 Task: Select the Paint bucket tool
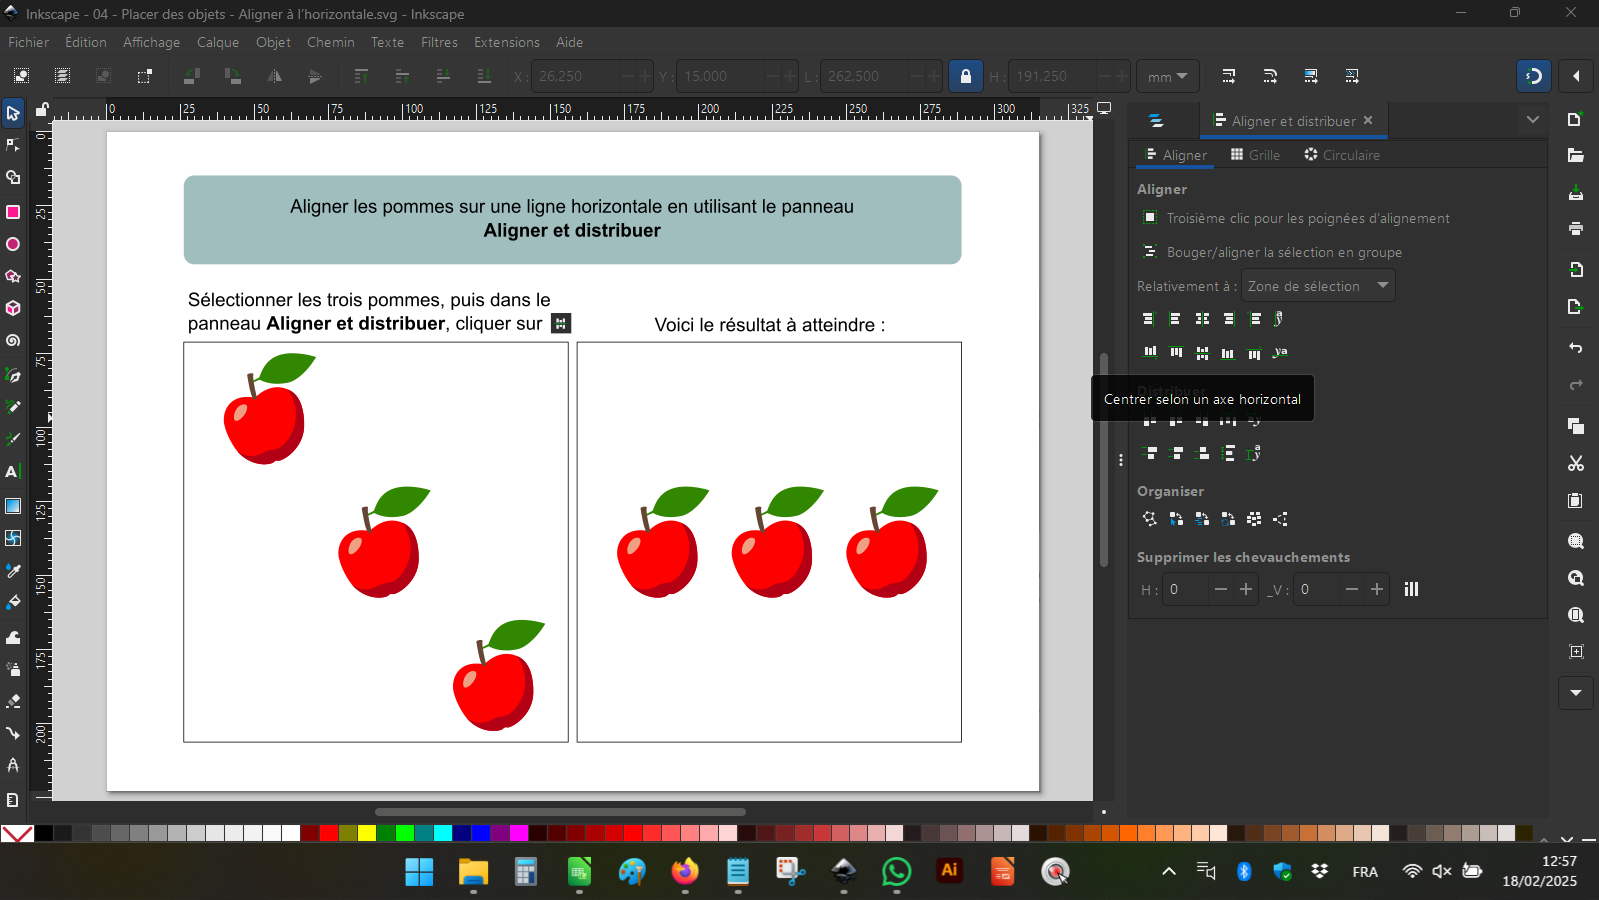(x=13, y=603)
